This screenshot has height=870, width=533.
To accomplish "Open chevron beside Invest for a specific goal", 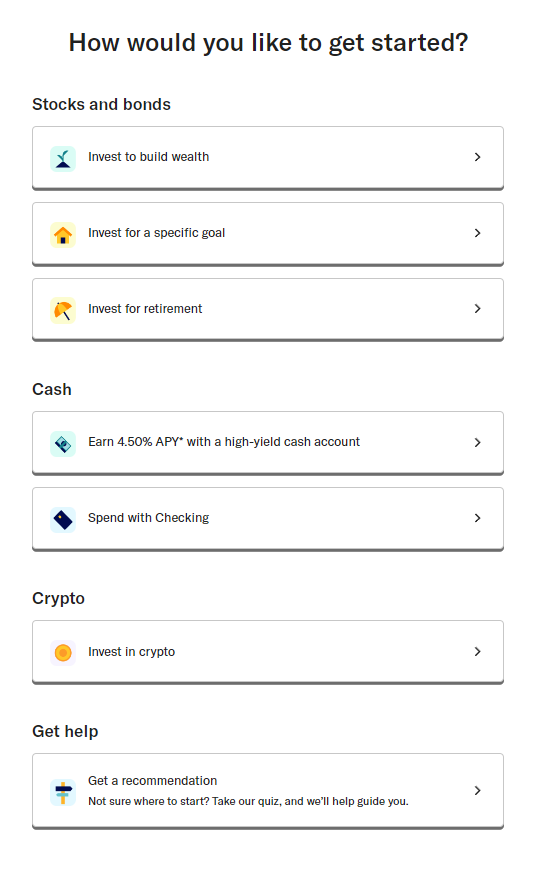I will click(478, 233).
